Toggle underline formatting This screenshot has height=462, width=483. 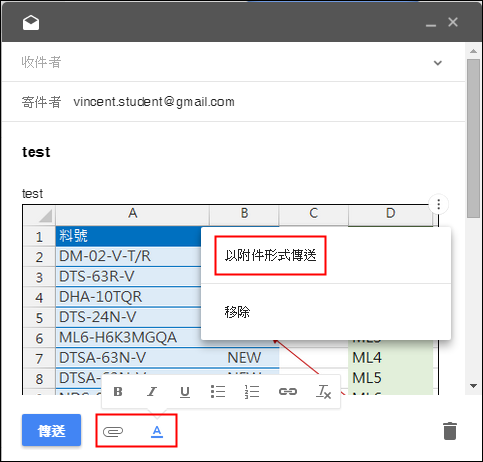tap(185, 392)
